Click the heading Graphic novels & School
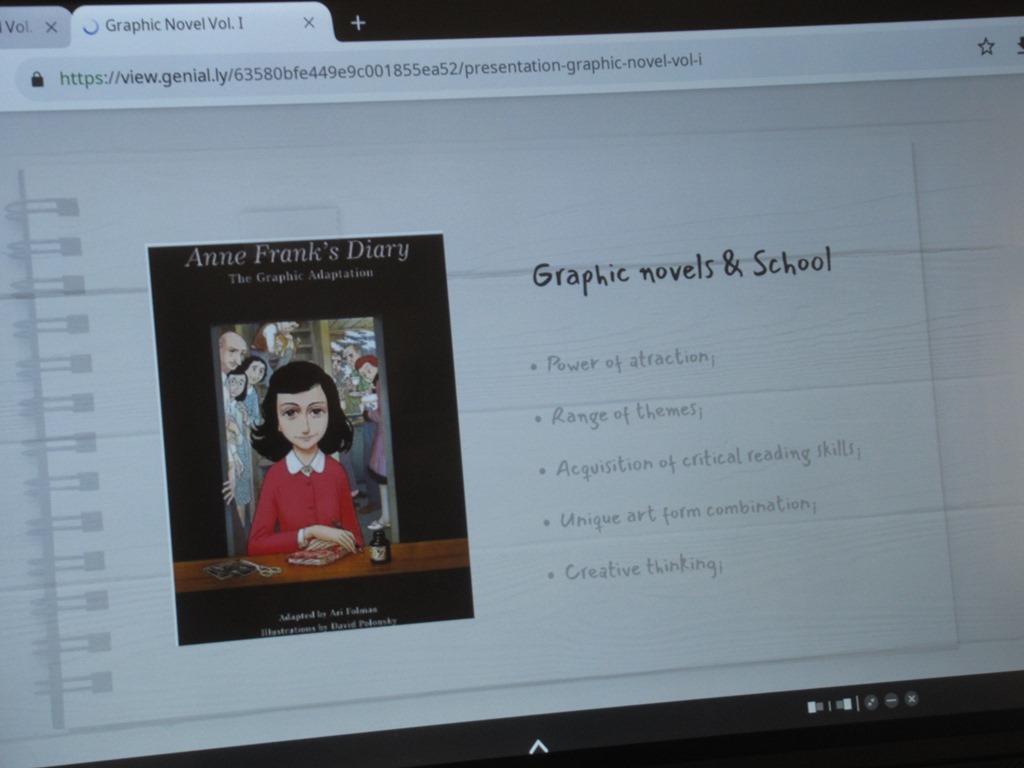This screenshot has height=768, width=1024. click(x=682, y=268)
